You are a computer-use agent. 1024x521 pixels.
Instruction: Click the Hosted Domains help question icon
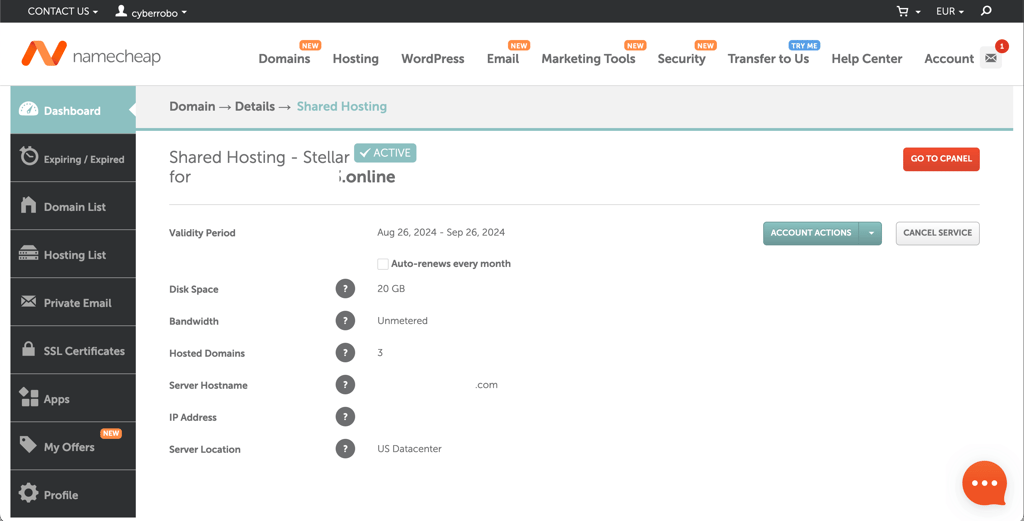(x=345, y=353)
